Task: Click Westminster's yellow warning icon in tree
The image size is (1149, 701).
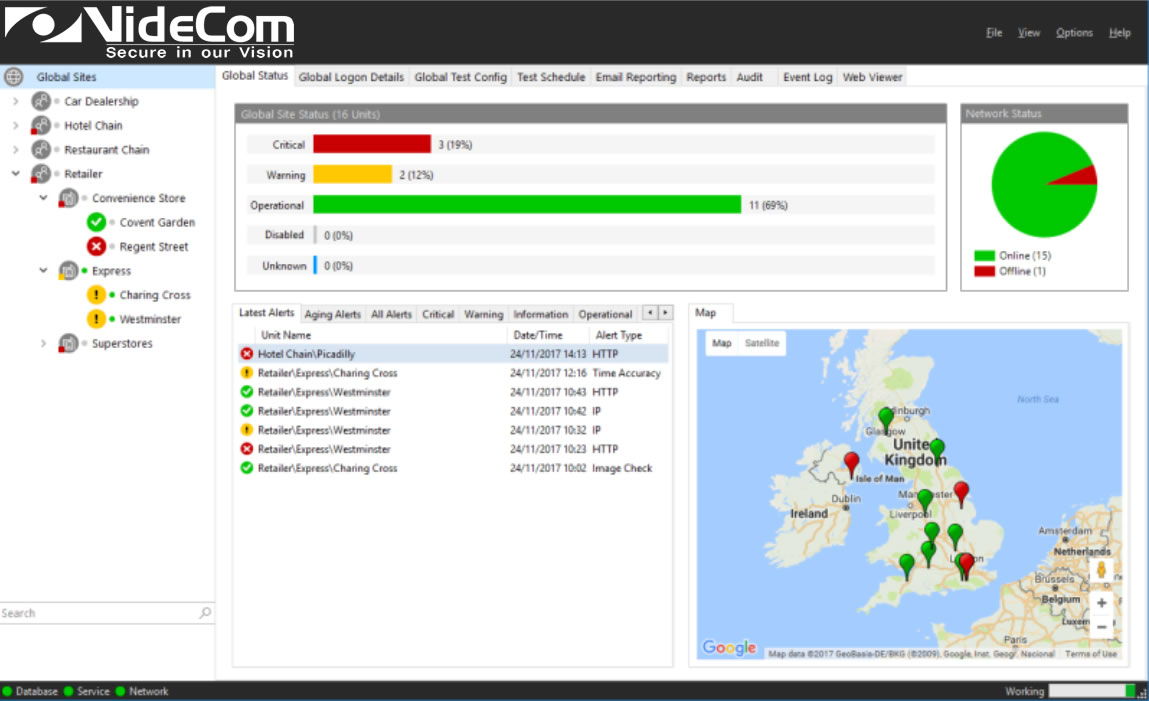Action: tap(96, 319)
